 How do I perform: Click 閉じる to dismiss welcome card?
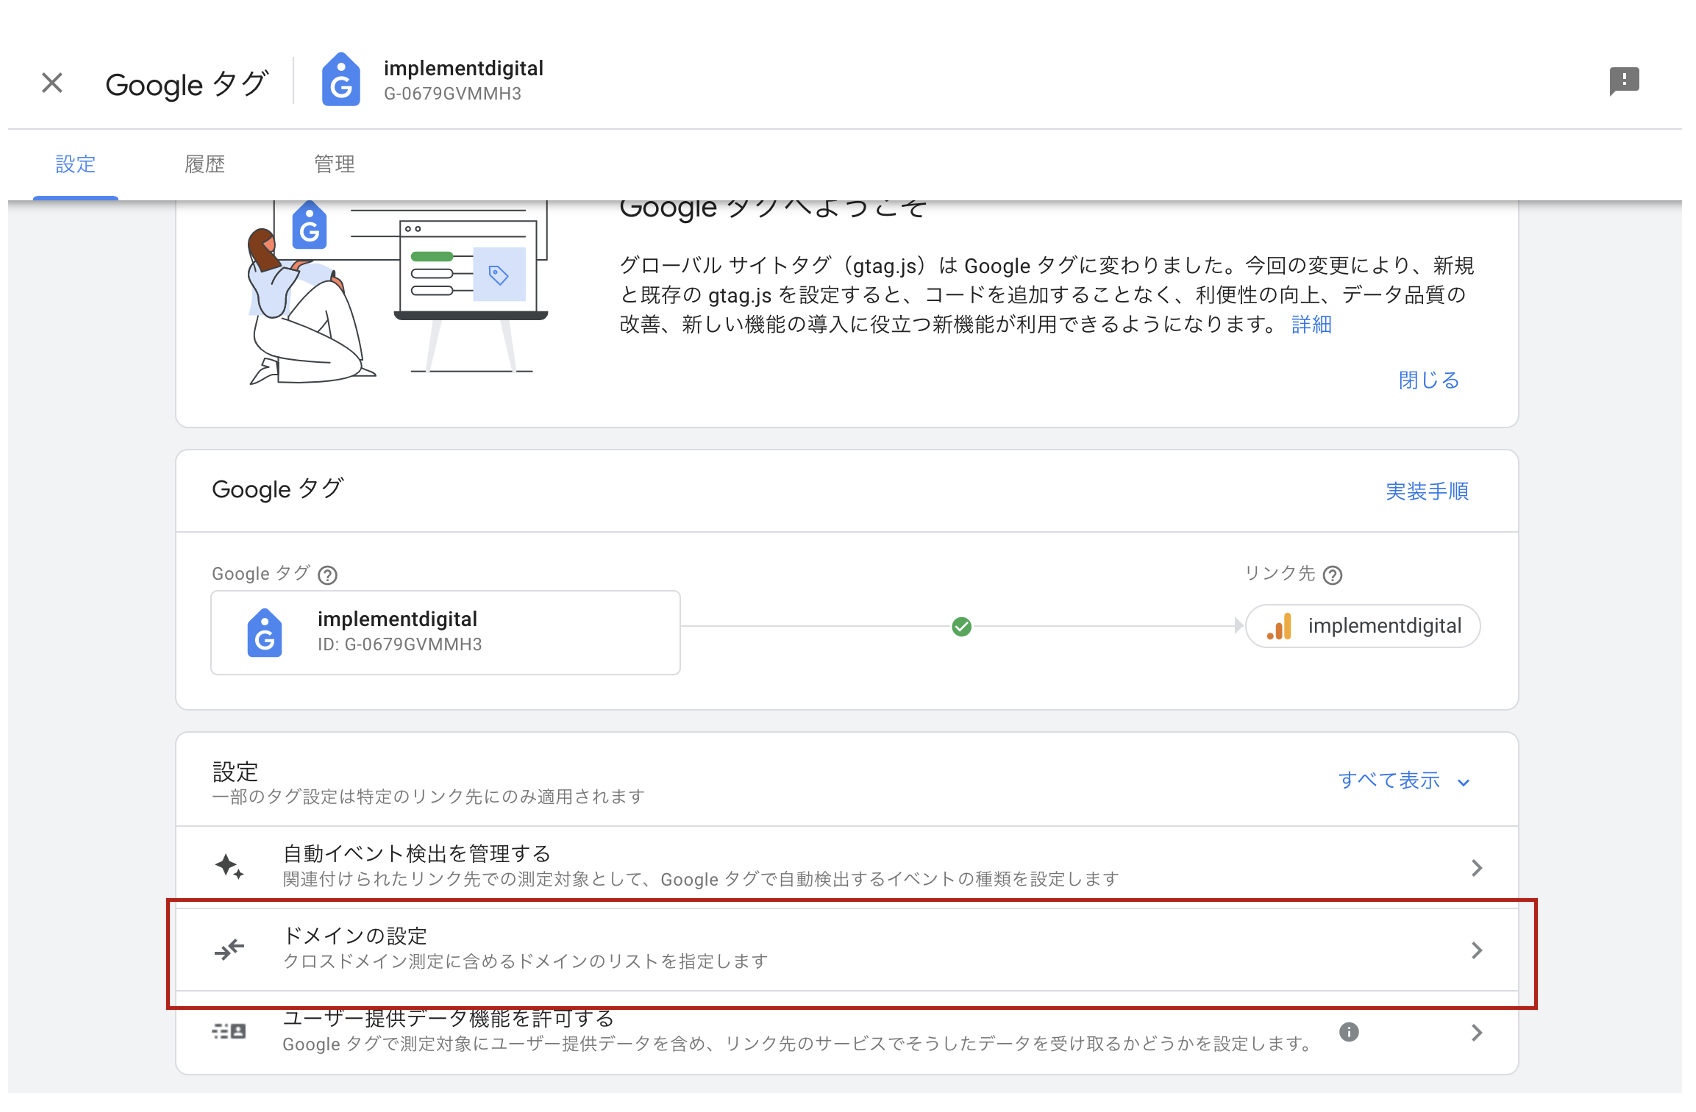[x=1428, y=380]
